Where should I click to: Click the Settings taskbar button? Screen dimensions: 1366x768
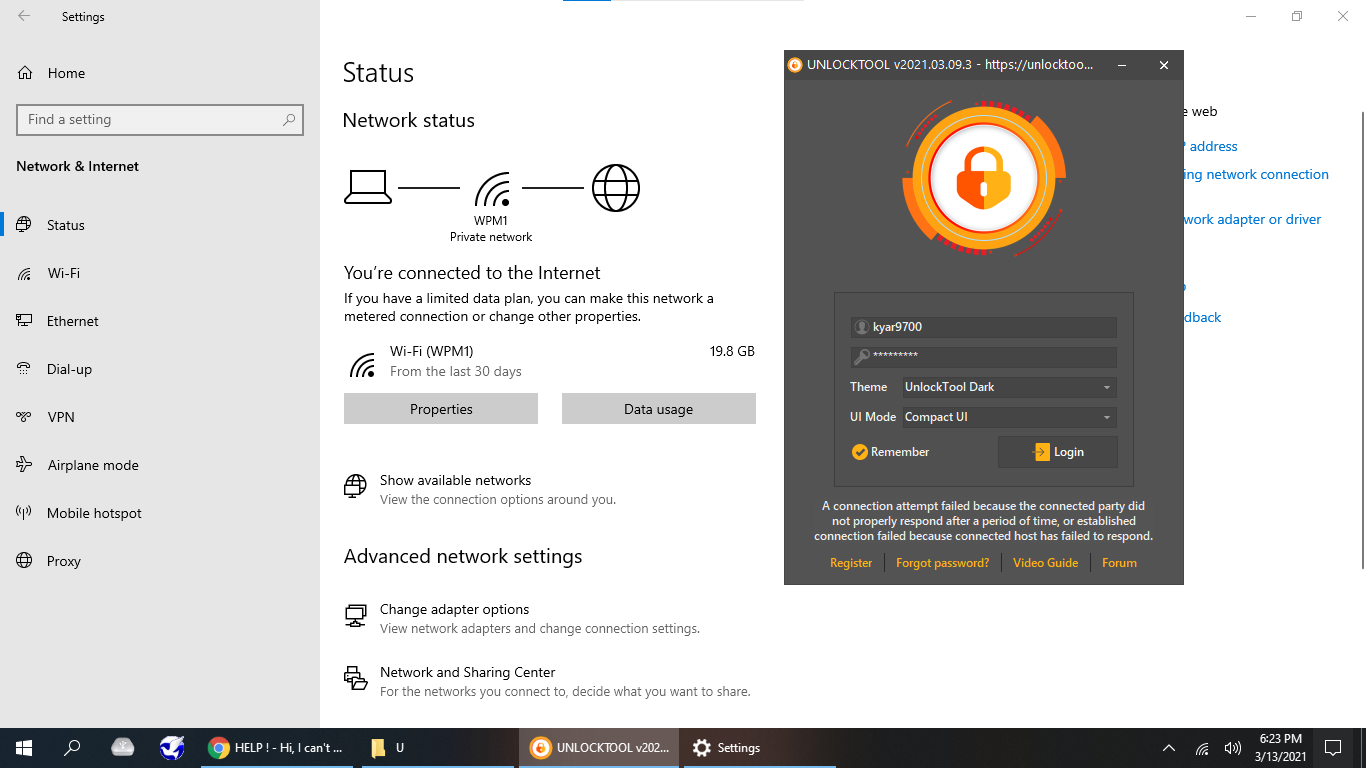pyautogui.click(x=760, y=748)
